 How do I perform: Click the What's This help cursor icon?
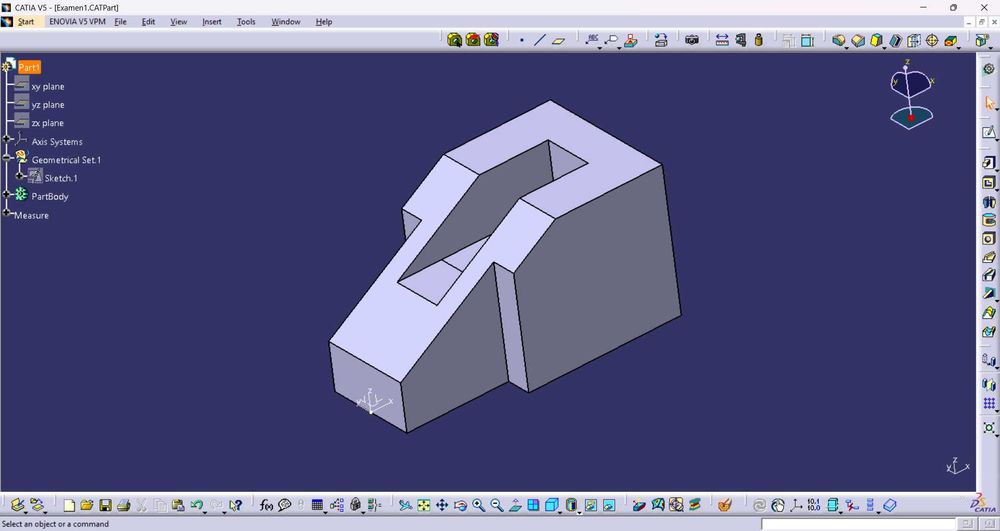click(235, 506)
